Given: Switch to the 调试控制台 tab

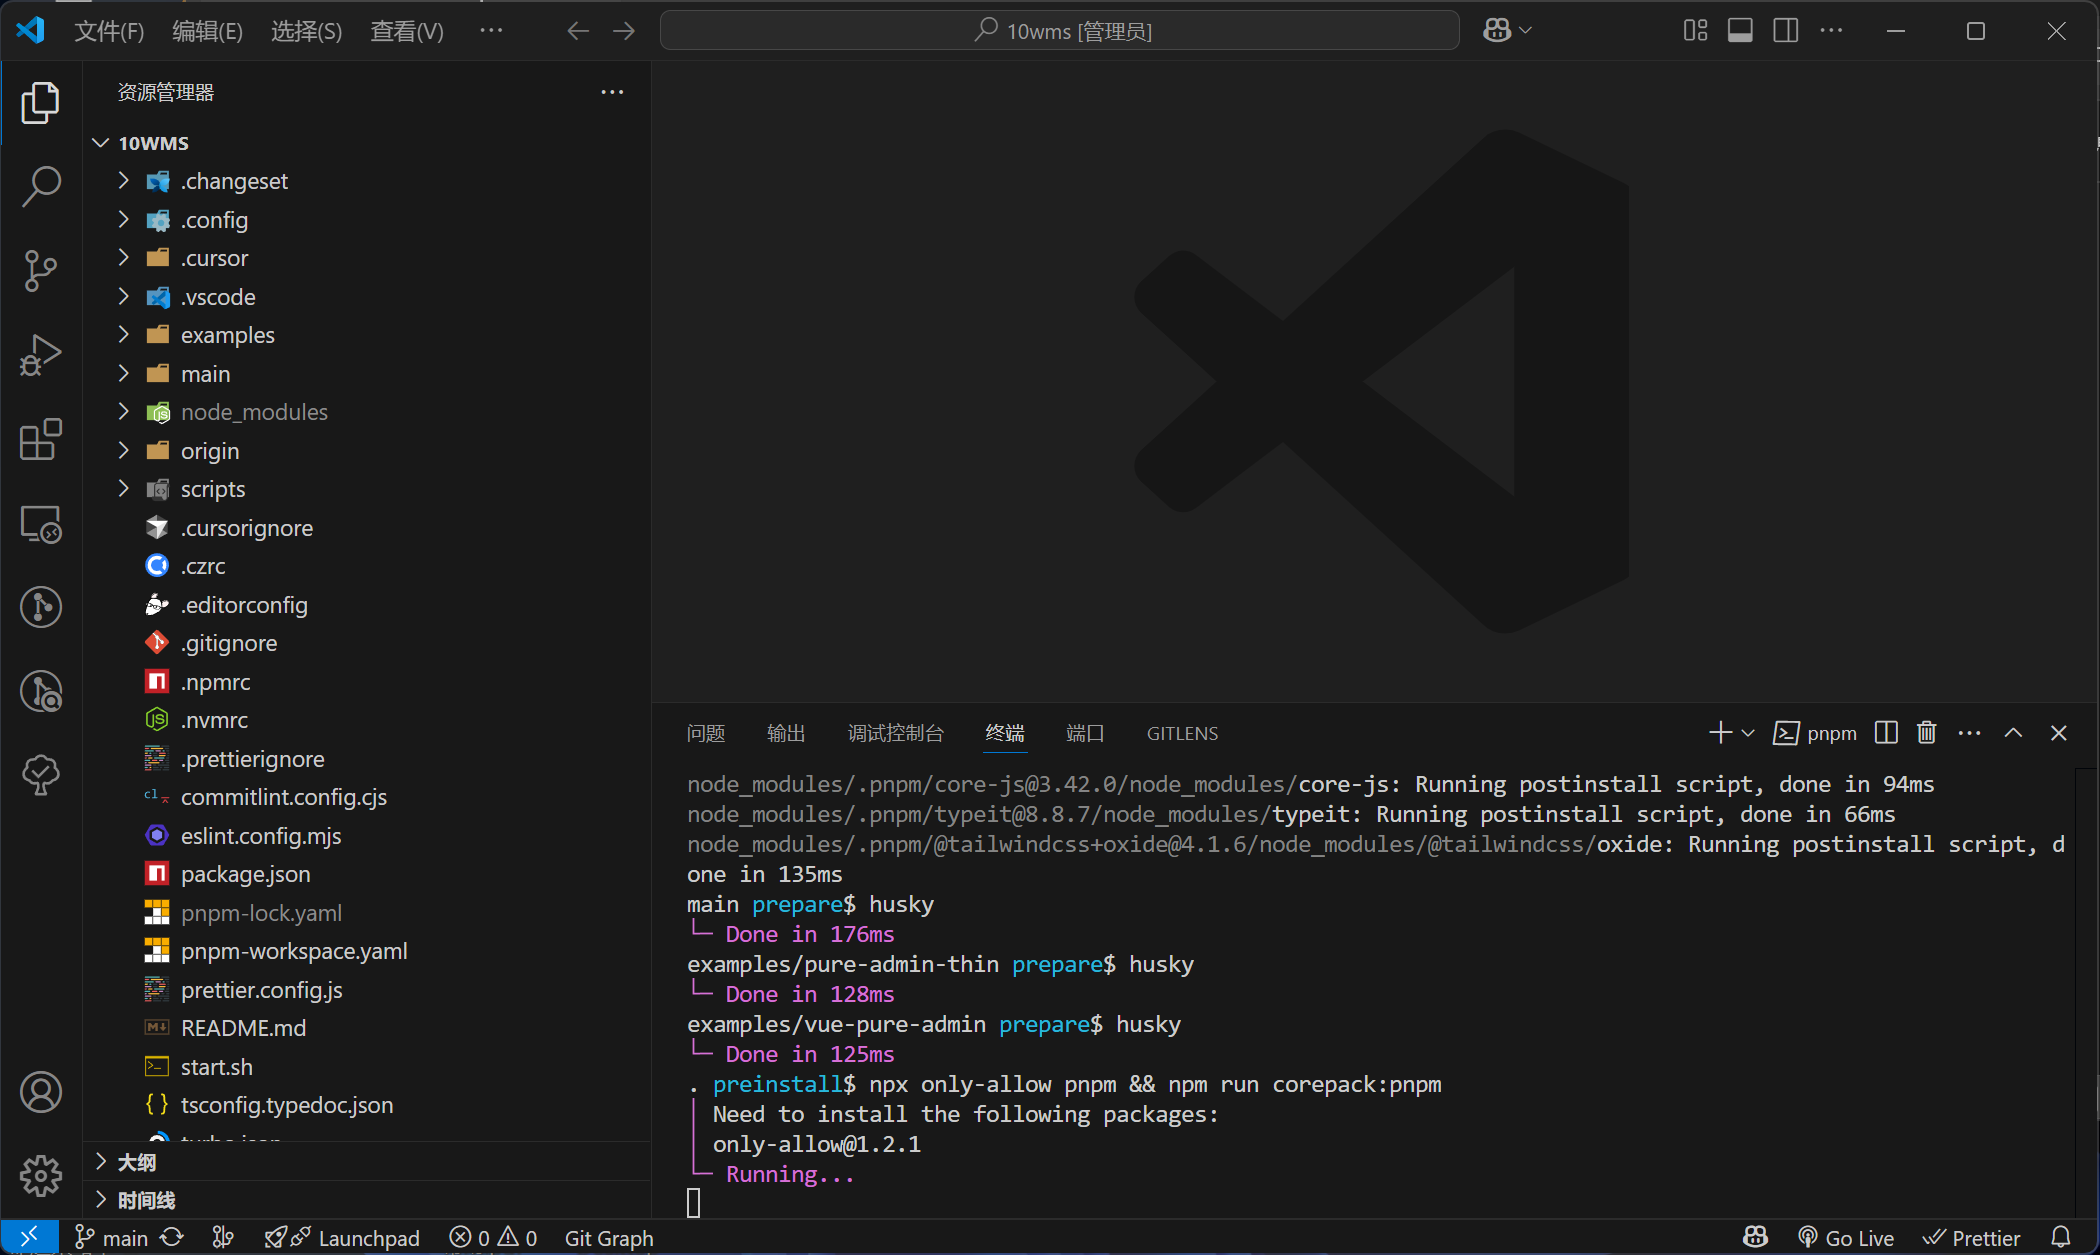Looking at the screenshot, I should [x=896, y=733].
